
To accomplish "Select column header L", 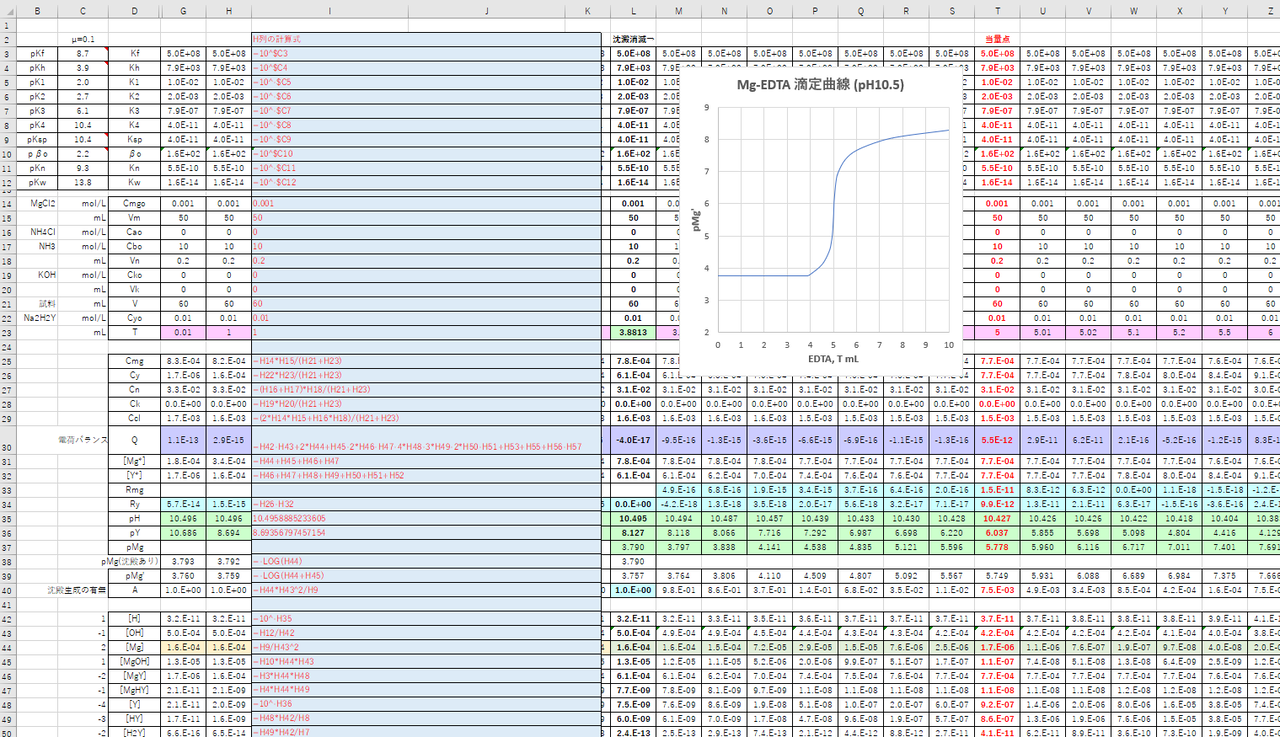I will [x=633, y=10].
